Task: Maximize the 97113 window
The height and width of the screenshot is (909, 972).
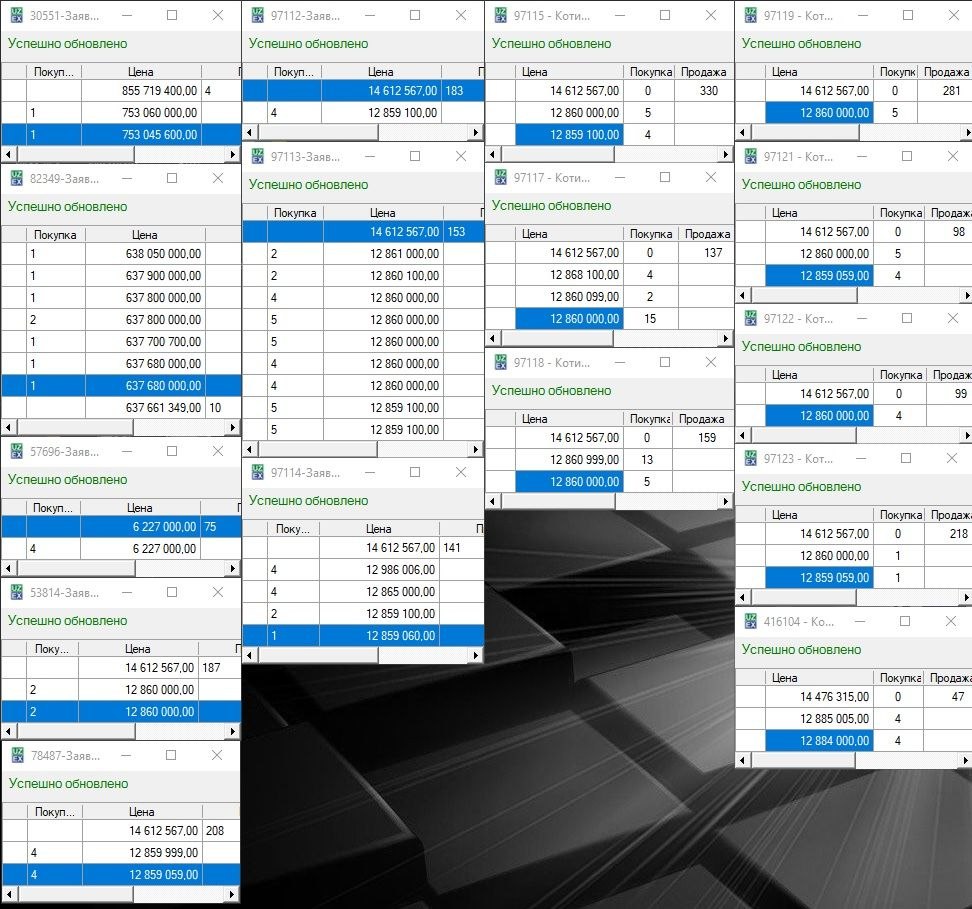Action: (x=415, y=157)
